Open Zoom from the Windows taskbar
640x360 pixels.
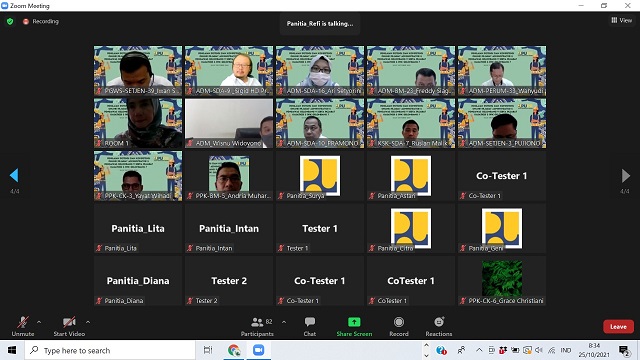click(258, 350)
